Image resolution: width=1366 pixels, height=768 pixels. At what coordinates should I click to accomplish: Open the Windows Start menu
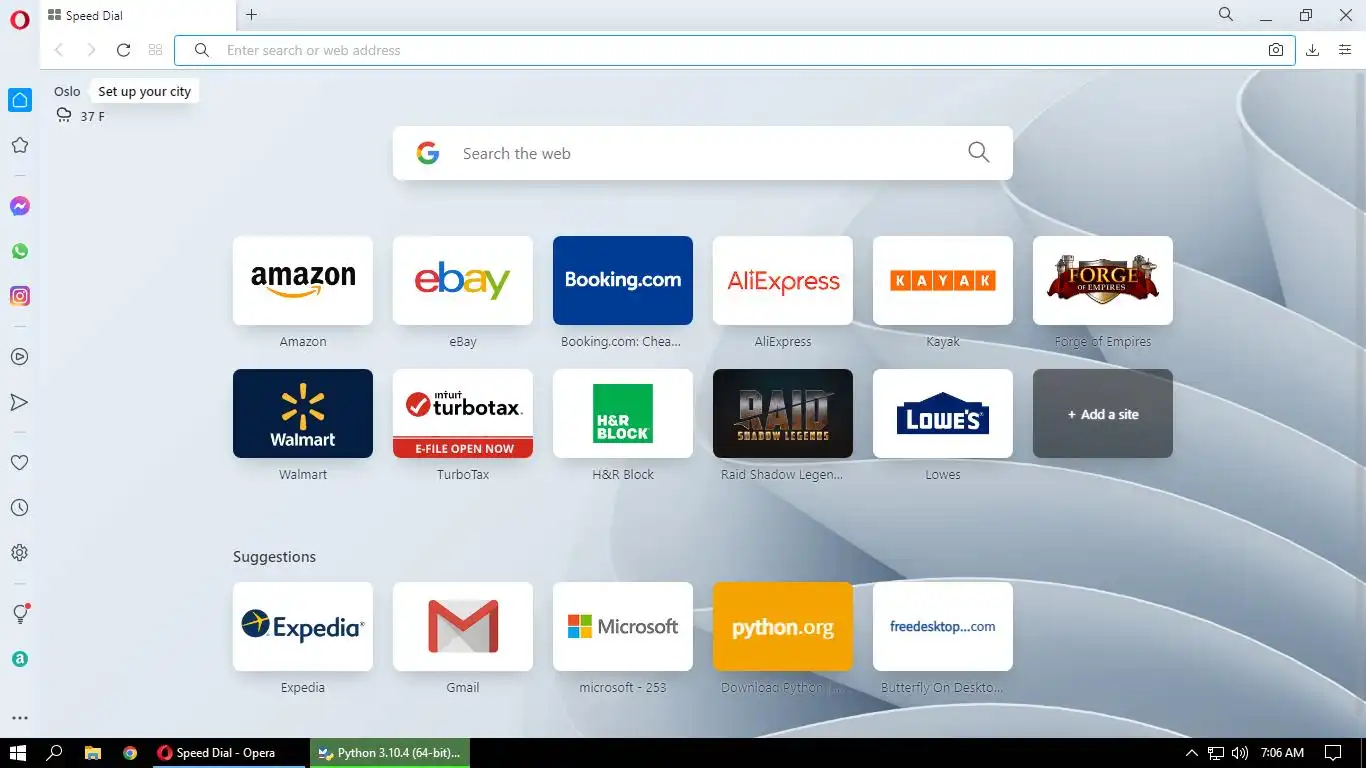(18, 753)
